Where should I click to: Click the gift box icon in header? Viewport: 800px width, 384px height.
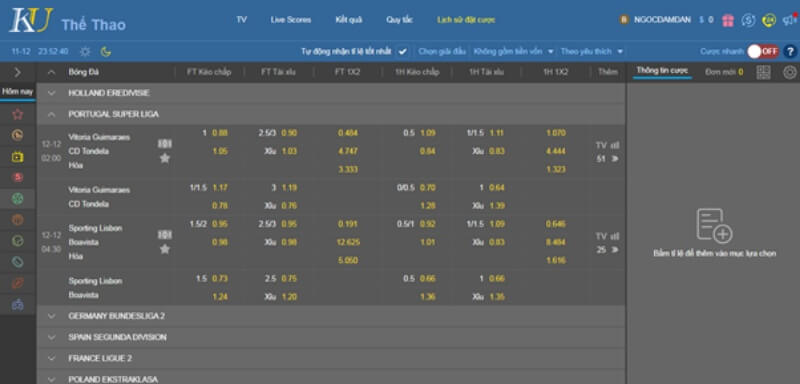728,20
